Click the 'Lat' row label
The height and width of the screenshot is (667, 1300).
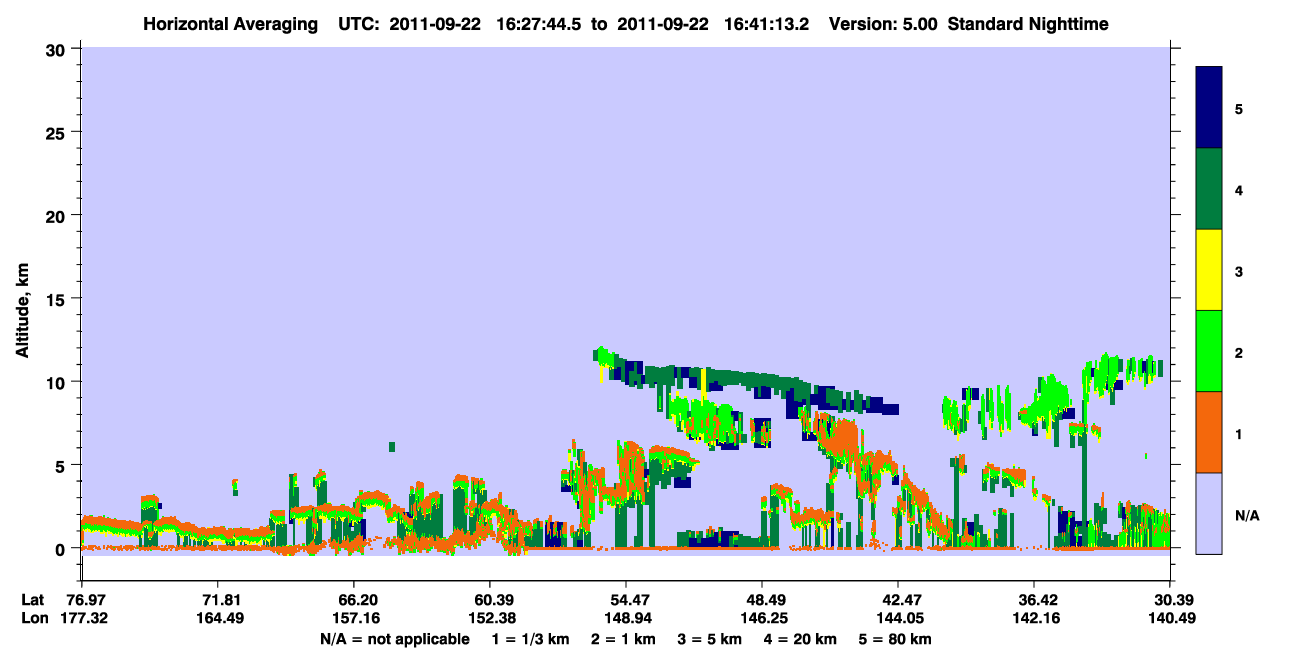pos(32,600)
